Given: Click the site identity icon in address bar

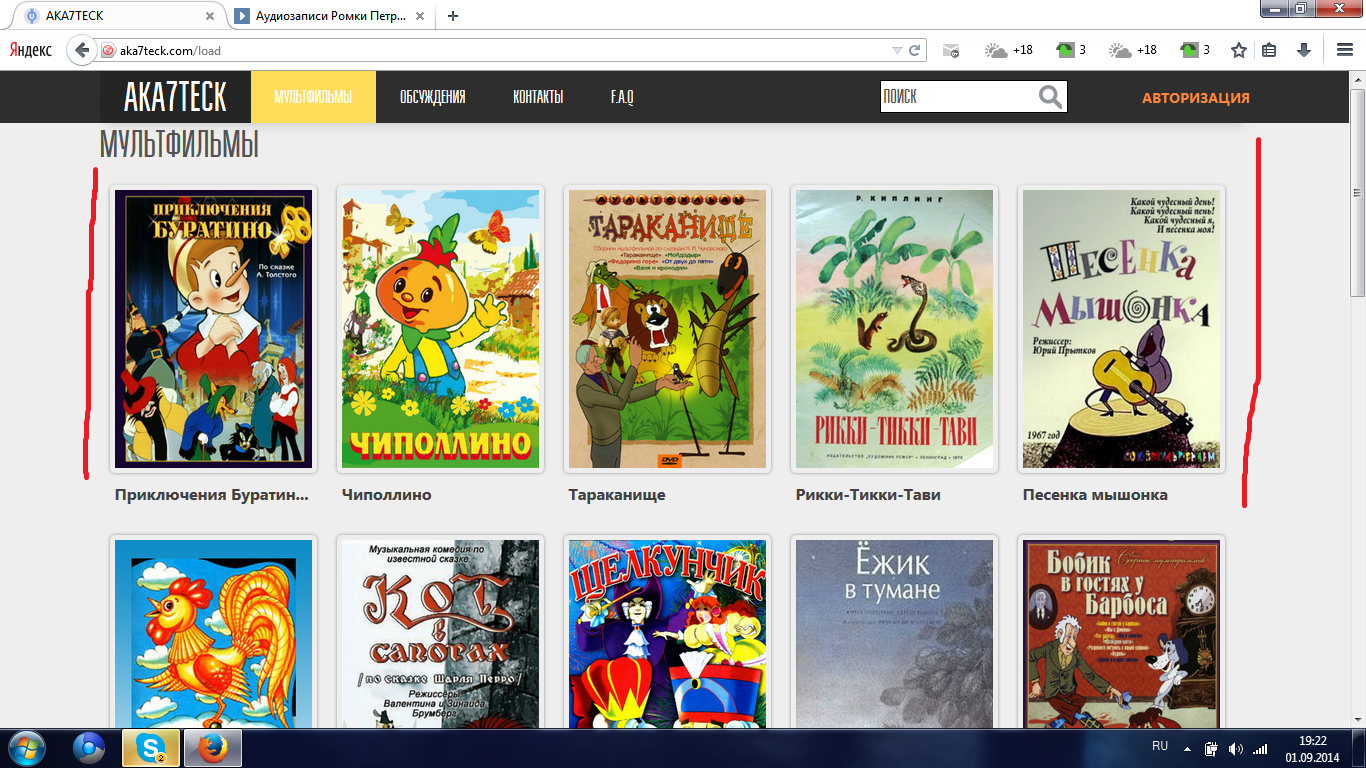Looking at the screenshot, I should tap(108, 50).
